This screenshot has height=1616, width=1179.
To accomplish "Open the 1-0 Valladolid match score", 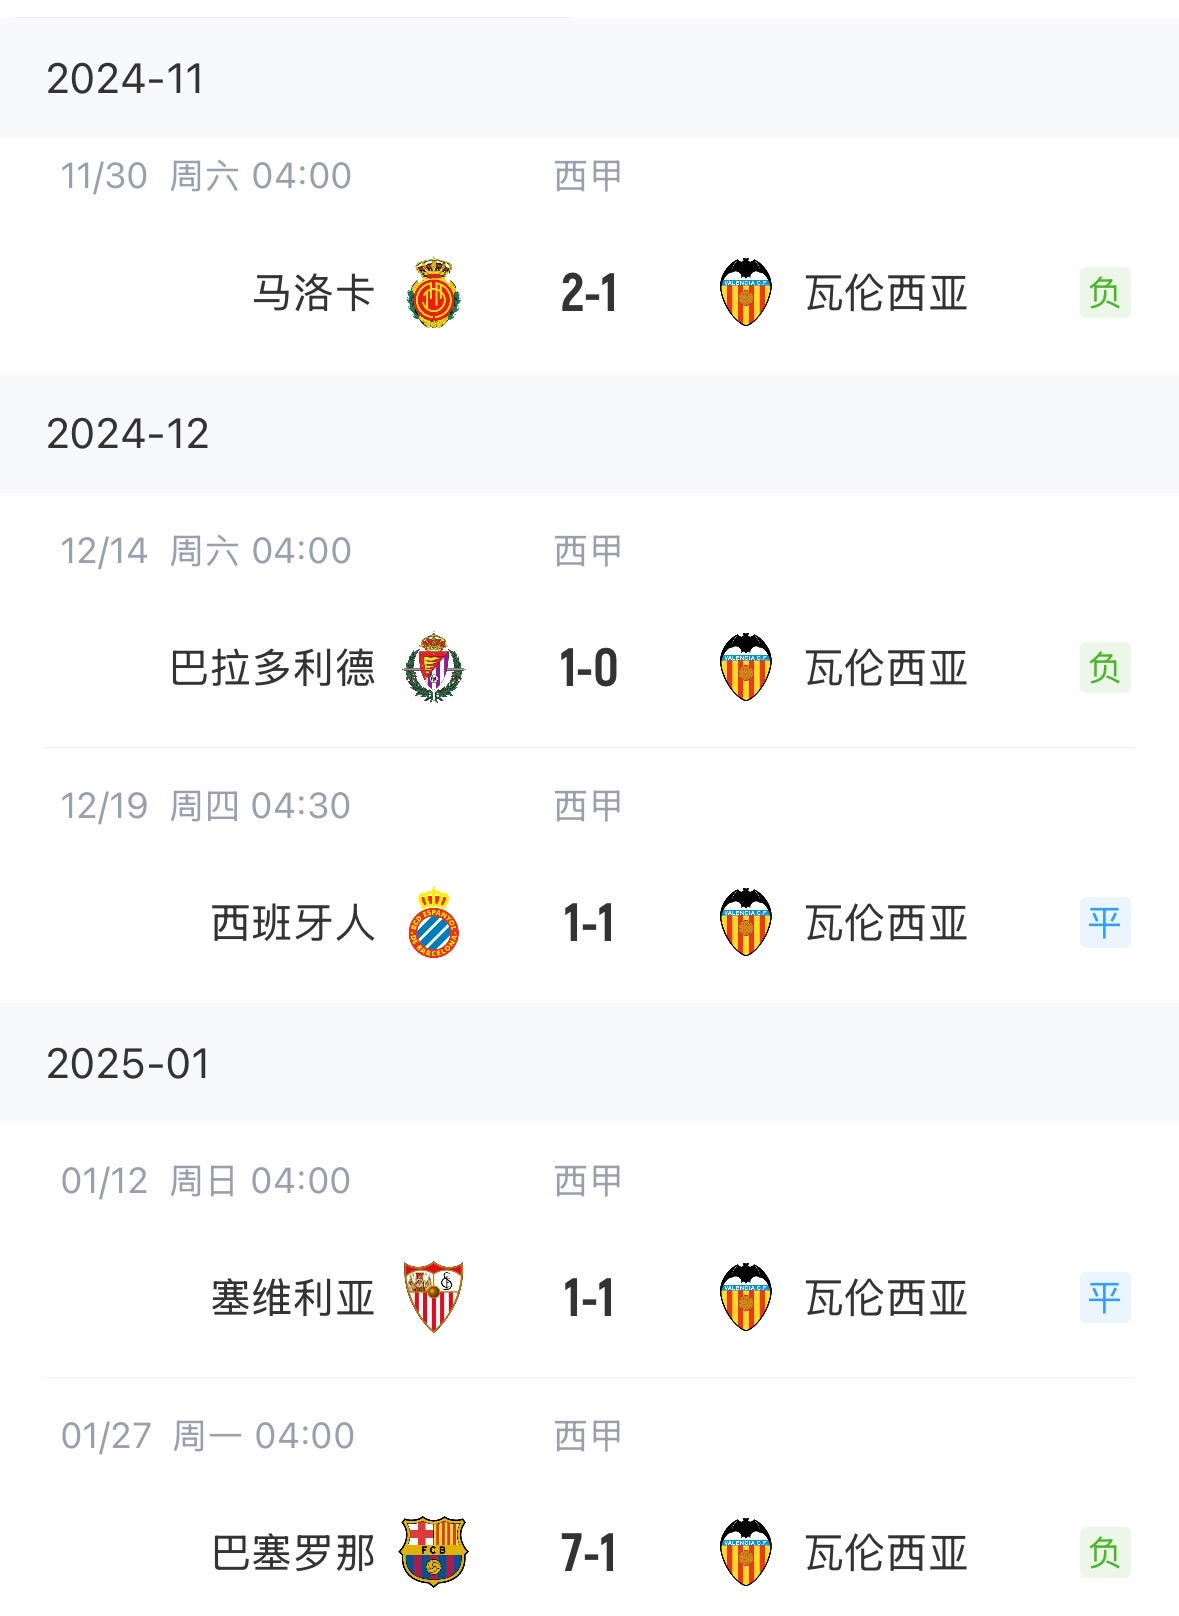I will tap(589, 669).
